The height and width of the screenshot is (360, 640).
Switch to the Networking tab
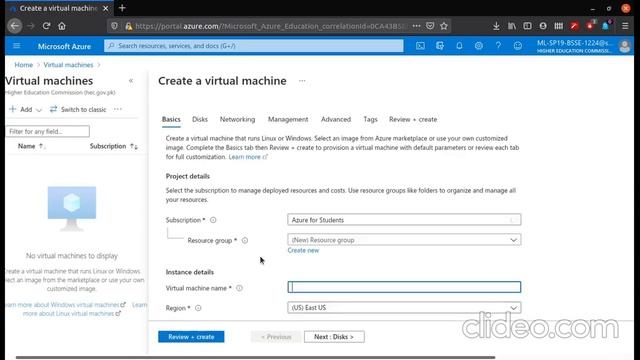238,119
